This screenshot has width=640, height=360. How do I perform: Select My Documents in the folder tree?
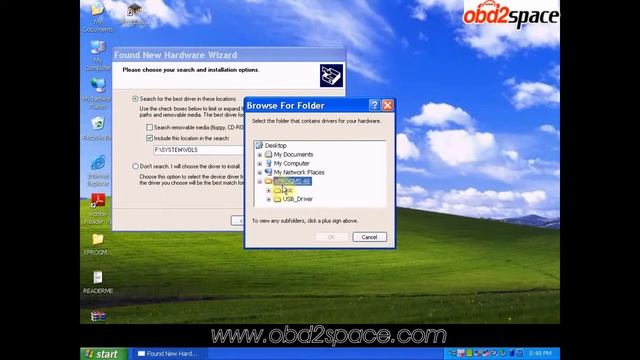pos(293,154)
